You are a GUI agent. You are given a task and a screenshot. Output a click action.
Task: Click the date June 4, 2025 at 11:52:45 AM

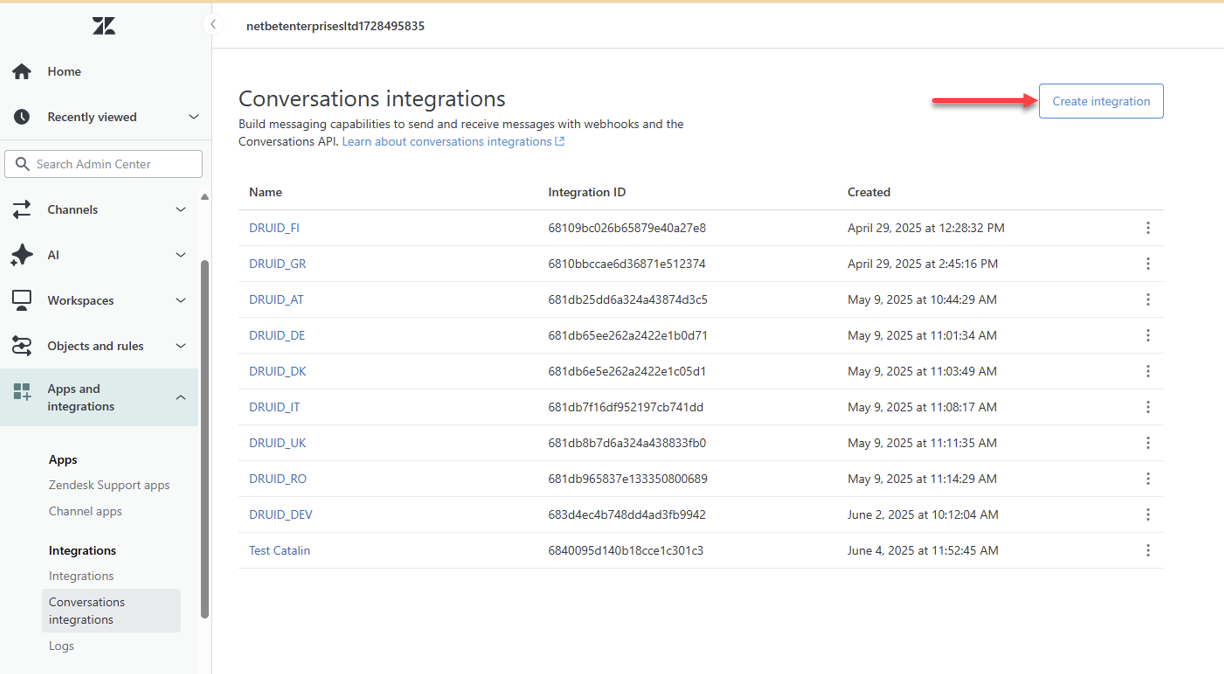point(923,550)
